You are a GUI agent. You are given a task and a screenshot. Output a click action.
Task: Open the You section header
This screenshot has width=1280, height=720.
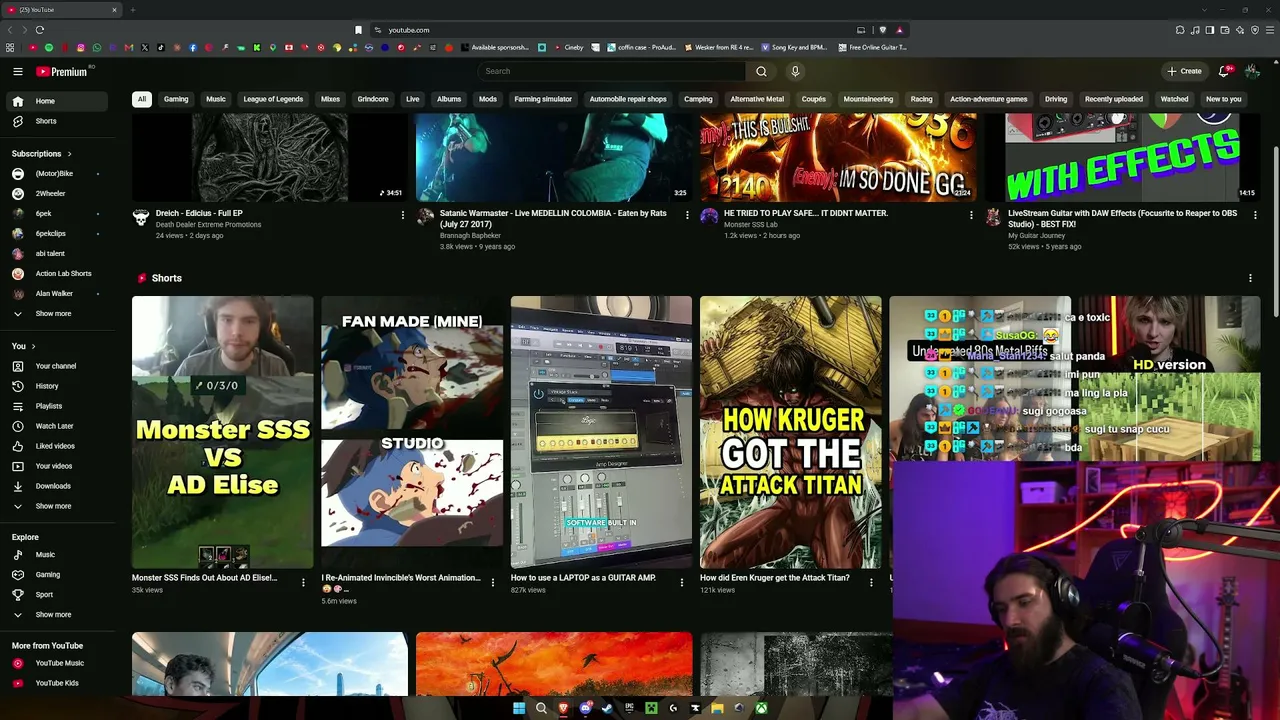click(23, 346)
